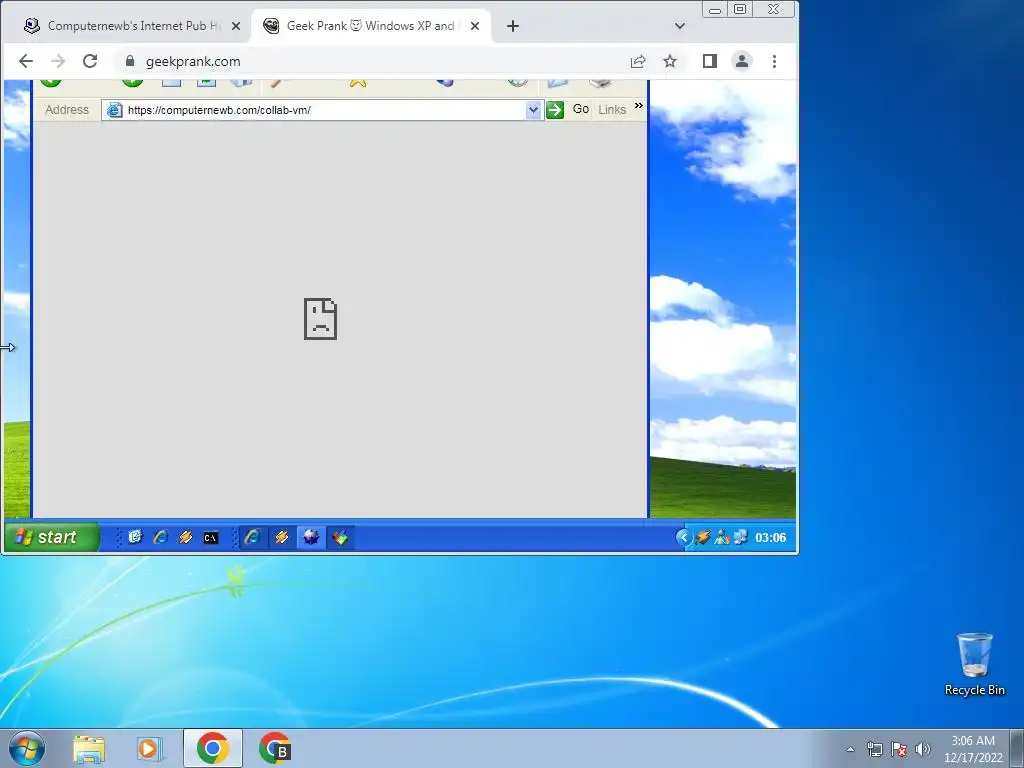The height and width of the screenshot is (768, 1024).
Task: Open command prompt from XP quick launch
Action: click(x=210, y=538)
